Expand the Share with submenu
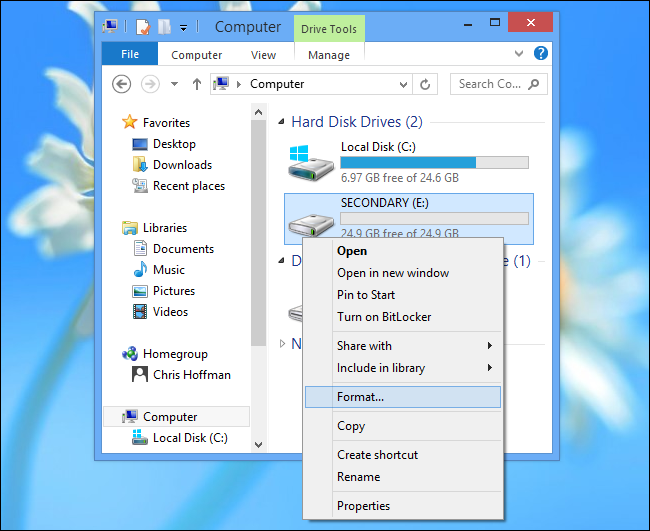The image size is (650, 531). (x=403, y=346)
